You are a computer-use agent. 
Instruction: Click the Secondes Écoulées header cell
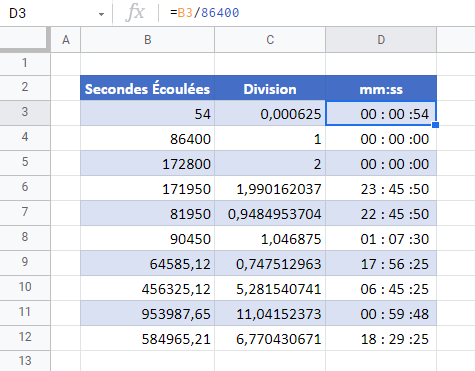pyautogui.click(x=147, y=88)
